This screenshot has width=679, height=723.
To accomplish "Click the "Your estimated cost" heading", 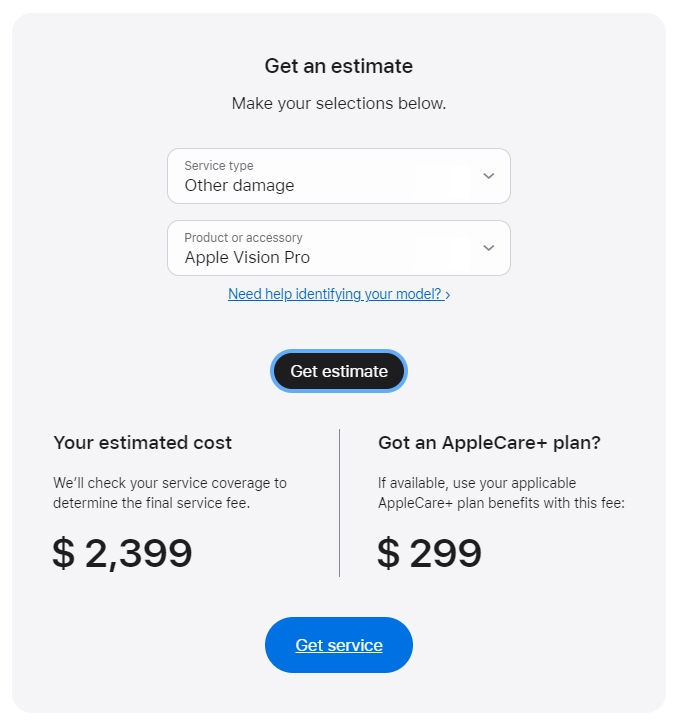I will (142, 442).
